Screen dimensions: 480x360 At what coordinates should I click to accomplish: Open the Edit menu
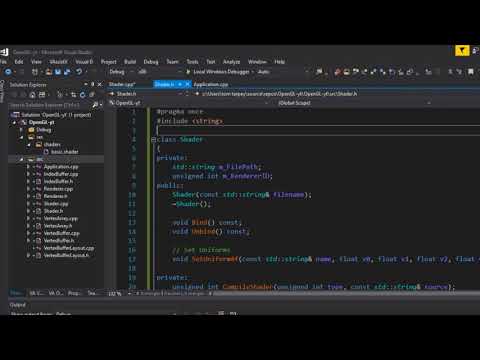point(19,62)
